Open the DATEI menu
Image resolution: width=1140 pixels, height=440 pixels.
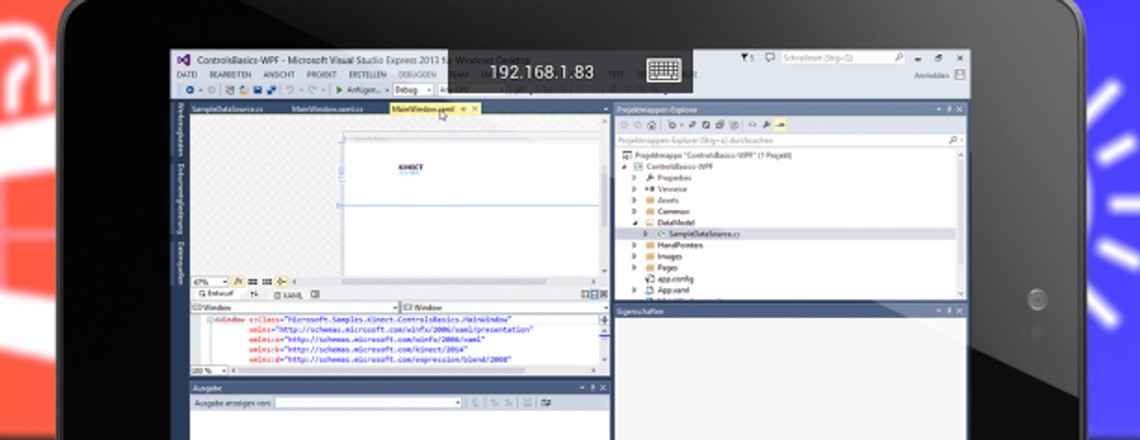tap(187, 75)
